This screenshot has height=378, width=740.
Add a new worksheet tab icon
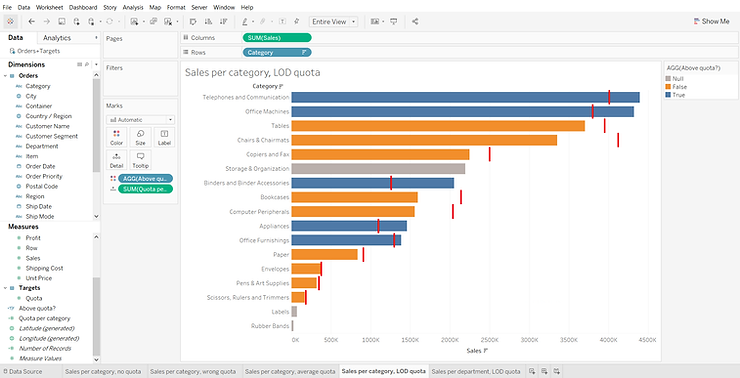click(532, 371)
